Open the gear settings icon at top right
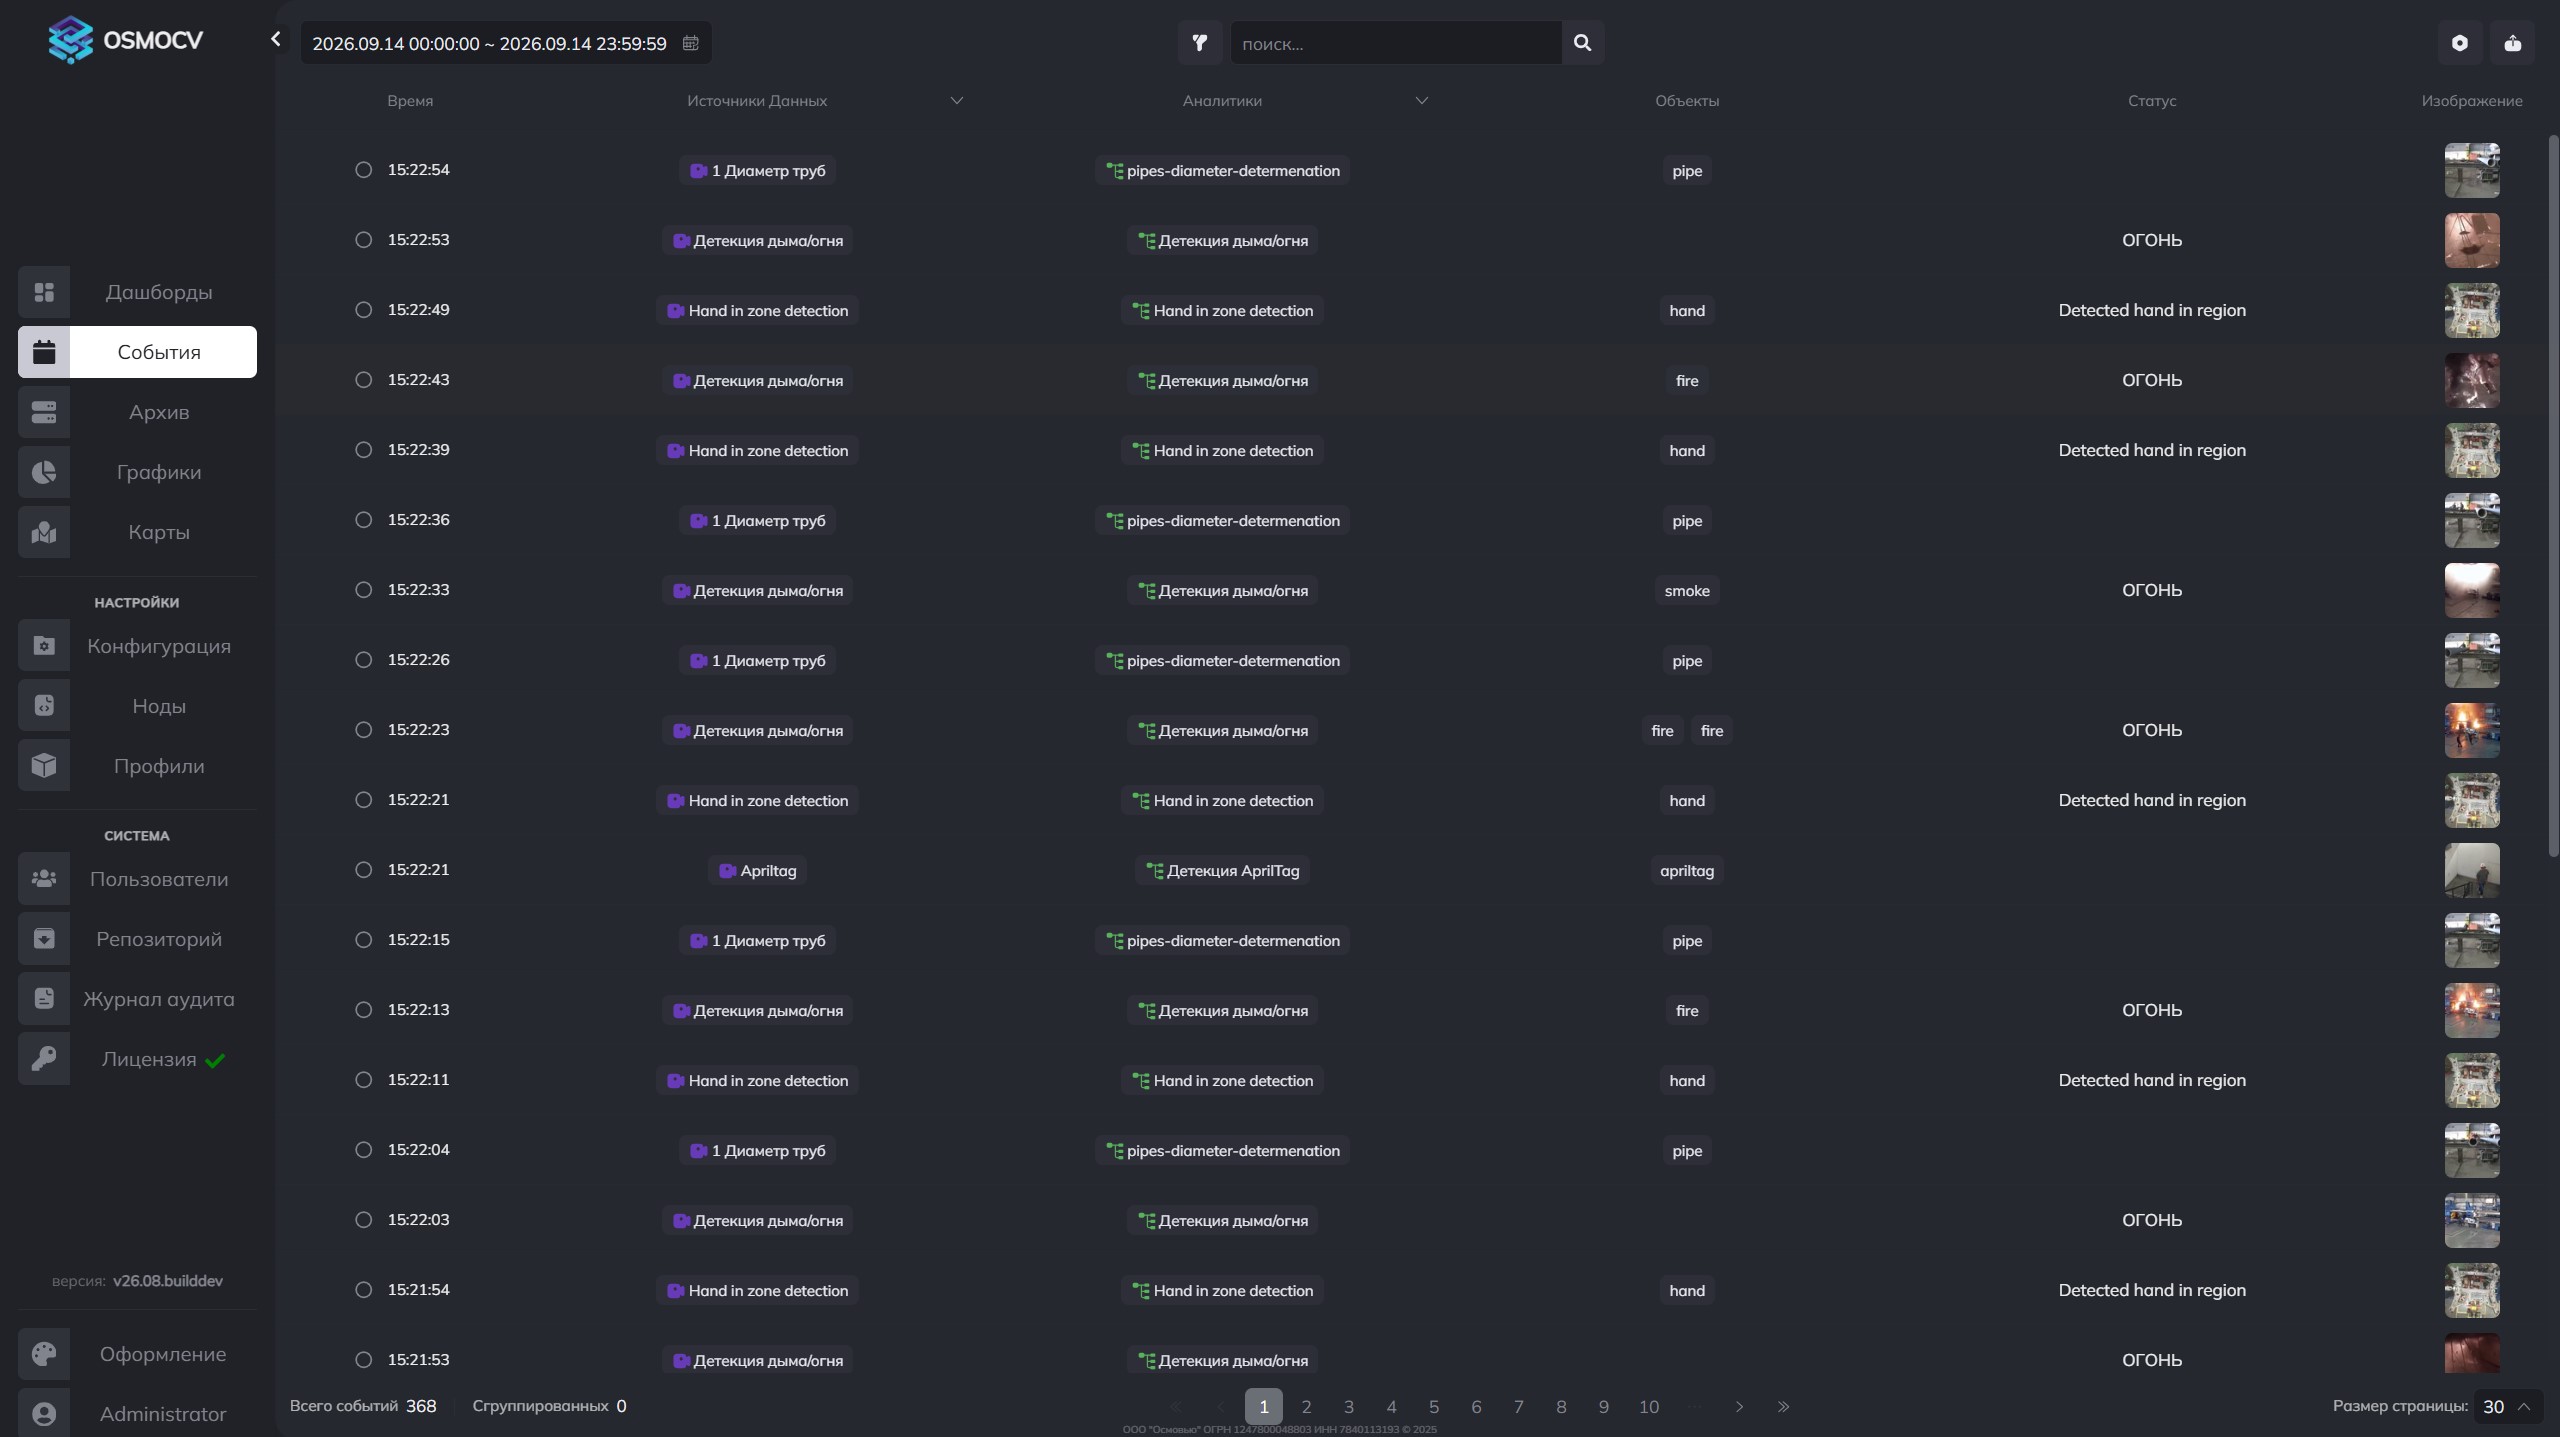 tap(2460, 43)
